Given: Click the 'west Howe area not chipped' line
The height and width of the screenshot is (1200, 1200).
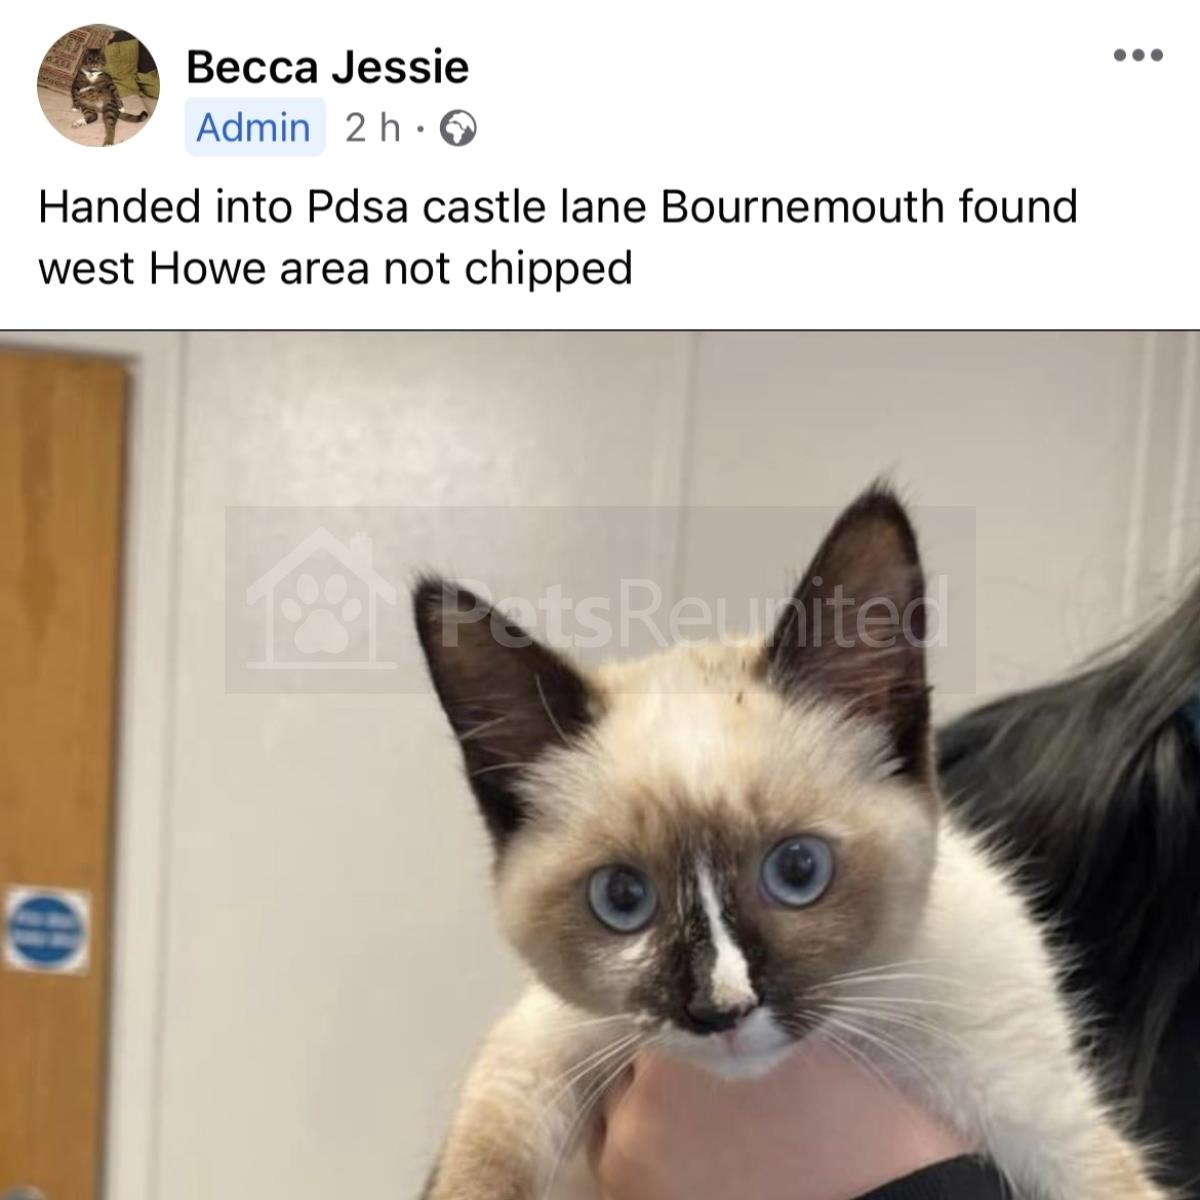Looking at the screenshot, I should (x=336, y=269).
